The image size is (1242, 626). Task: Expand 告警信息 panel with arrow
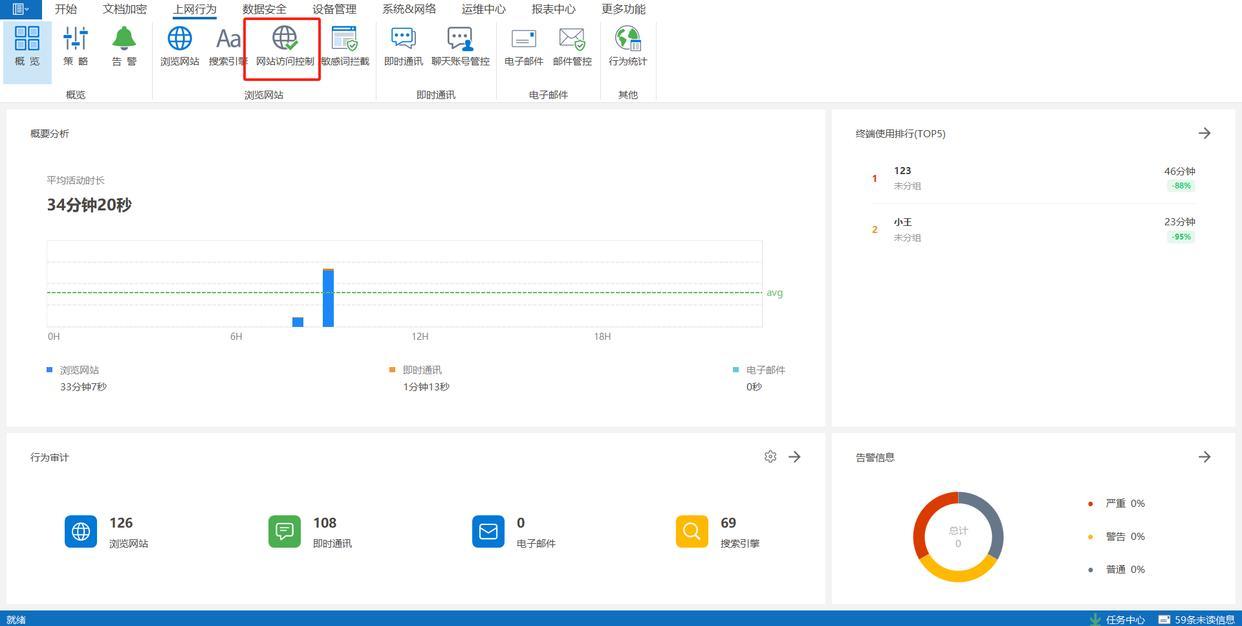tap(1204, 457)
